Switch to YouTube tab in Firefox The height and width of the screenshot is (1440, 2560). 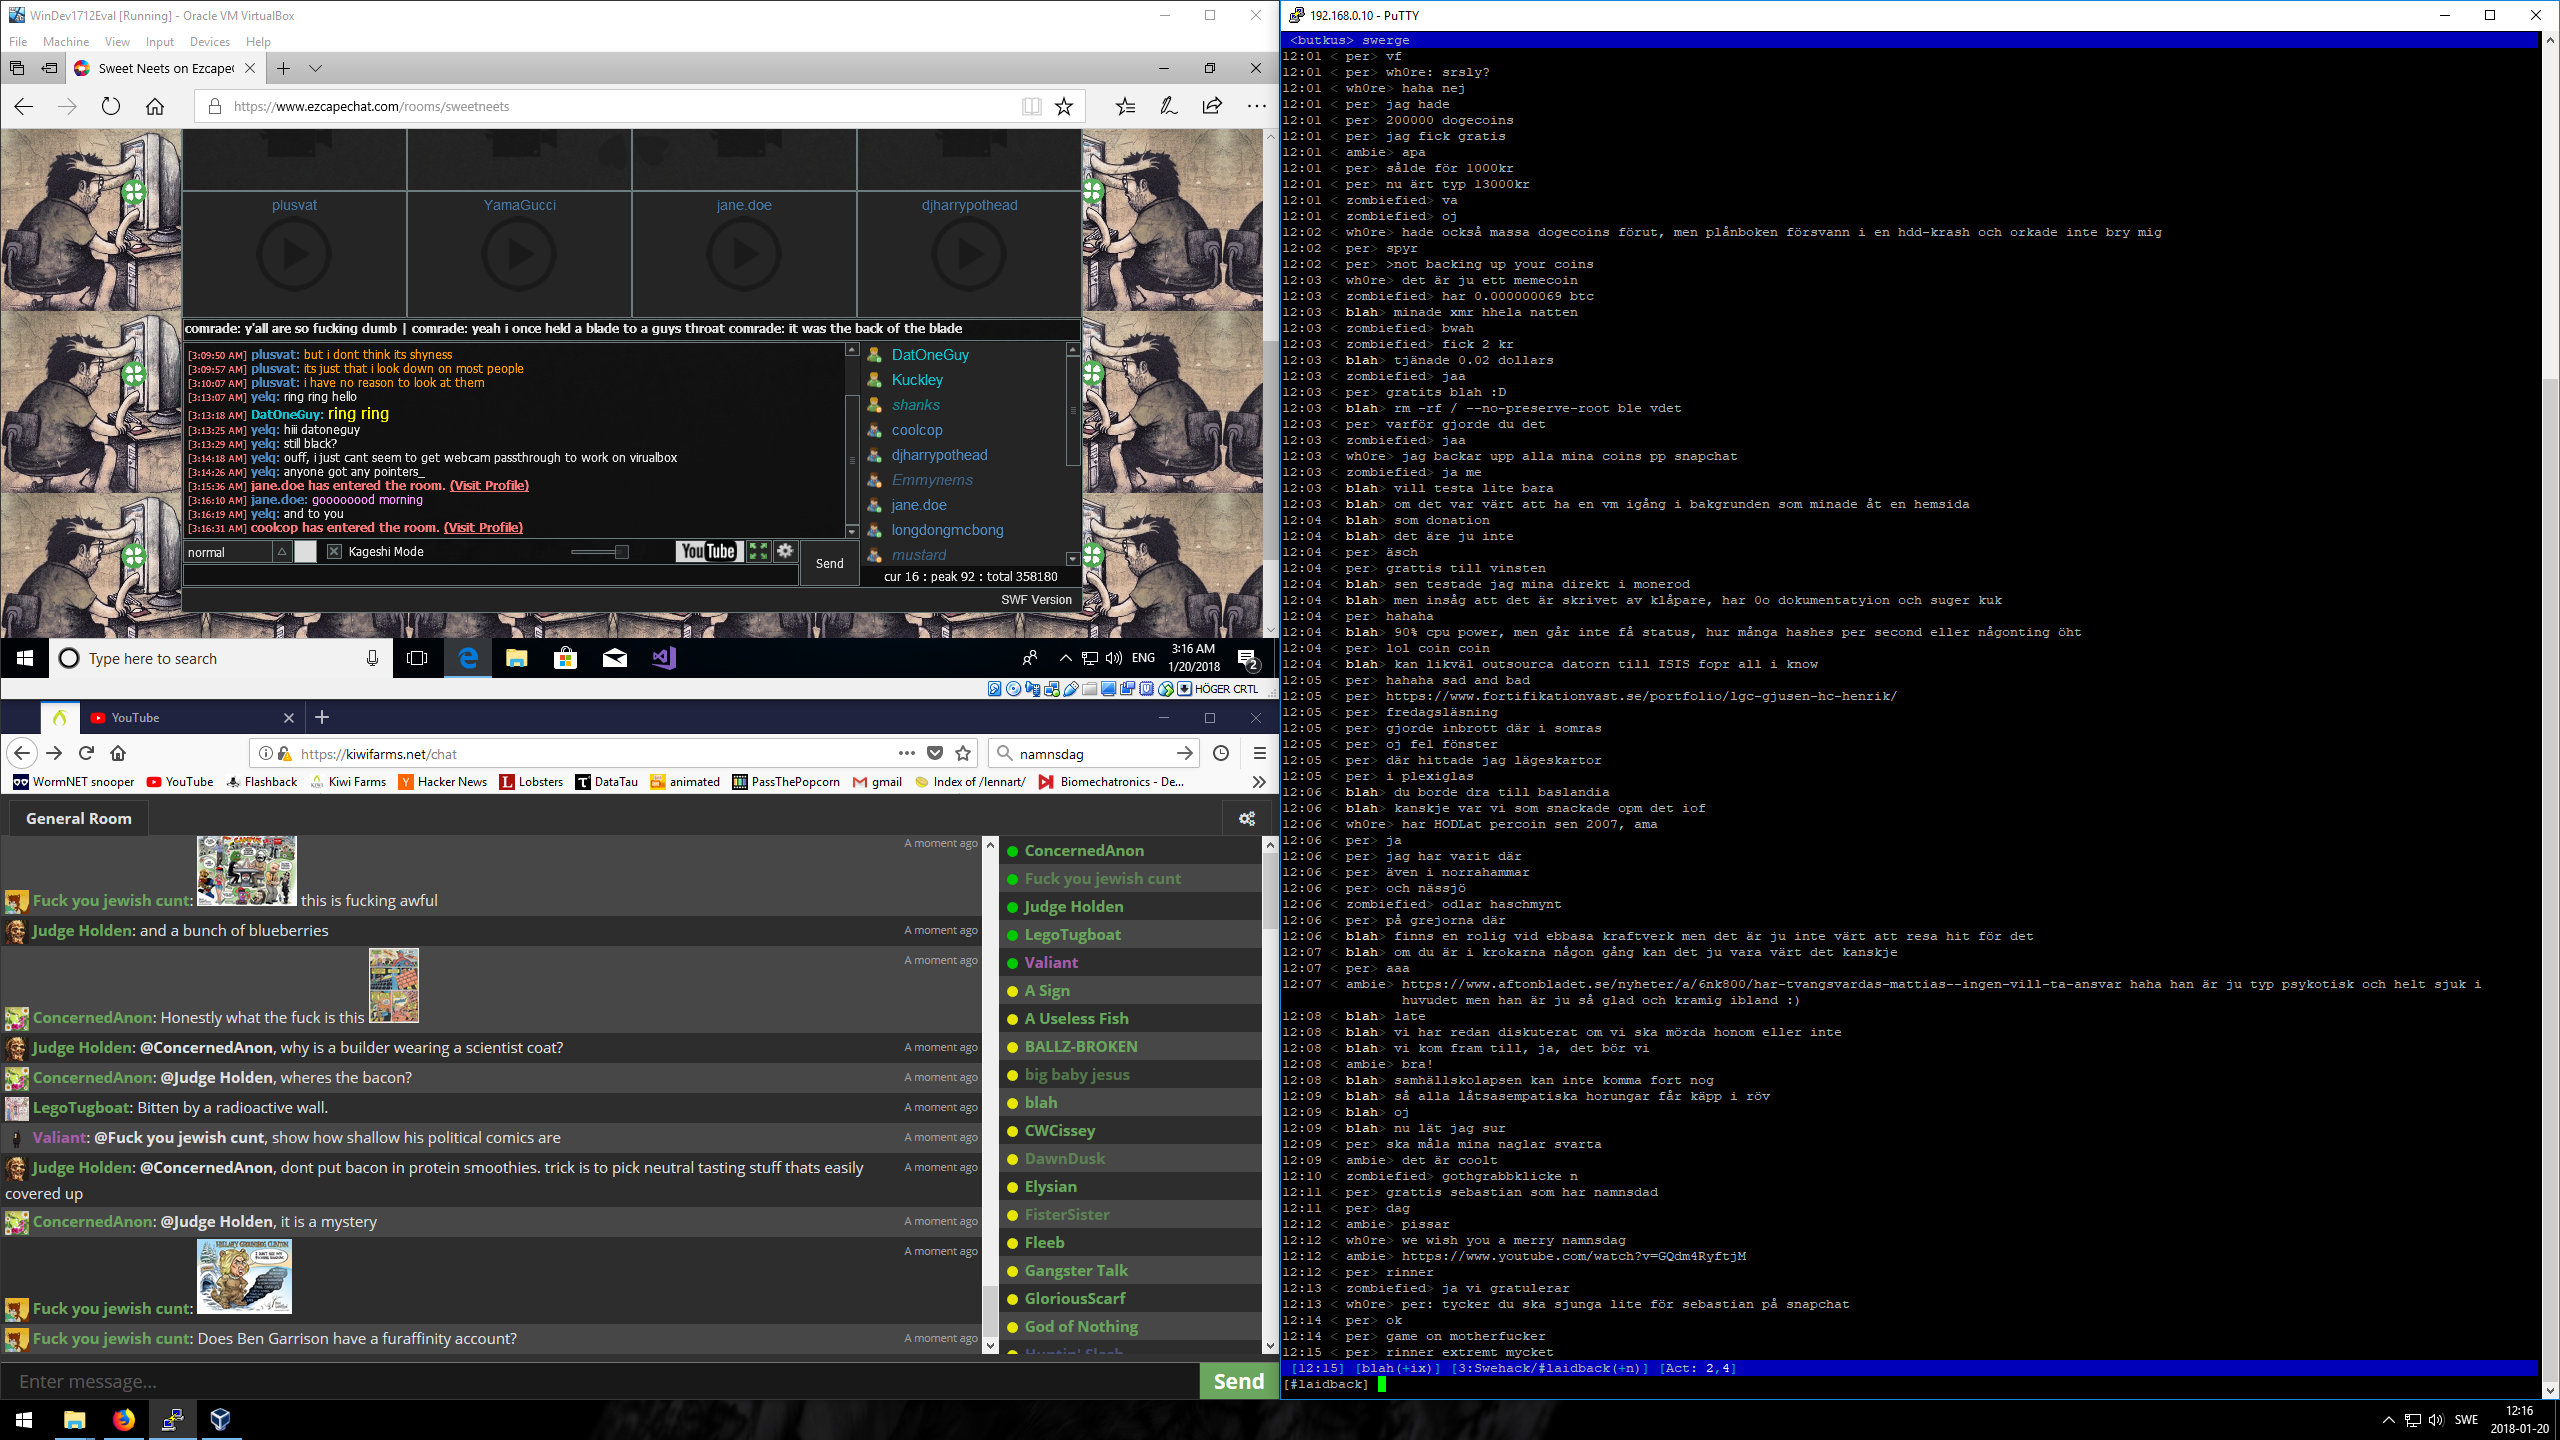[192, 718]
